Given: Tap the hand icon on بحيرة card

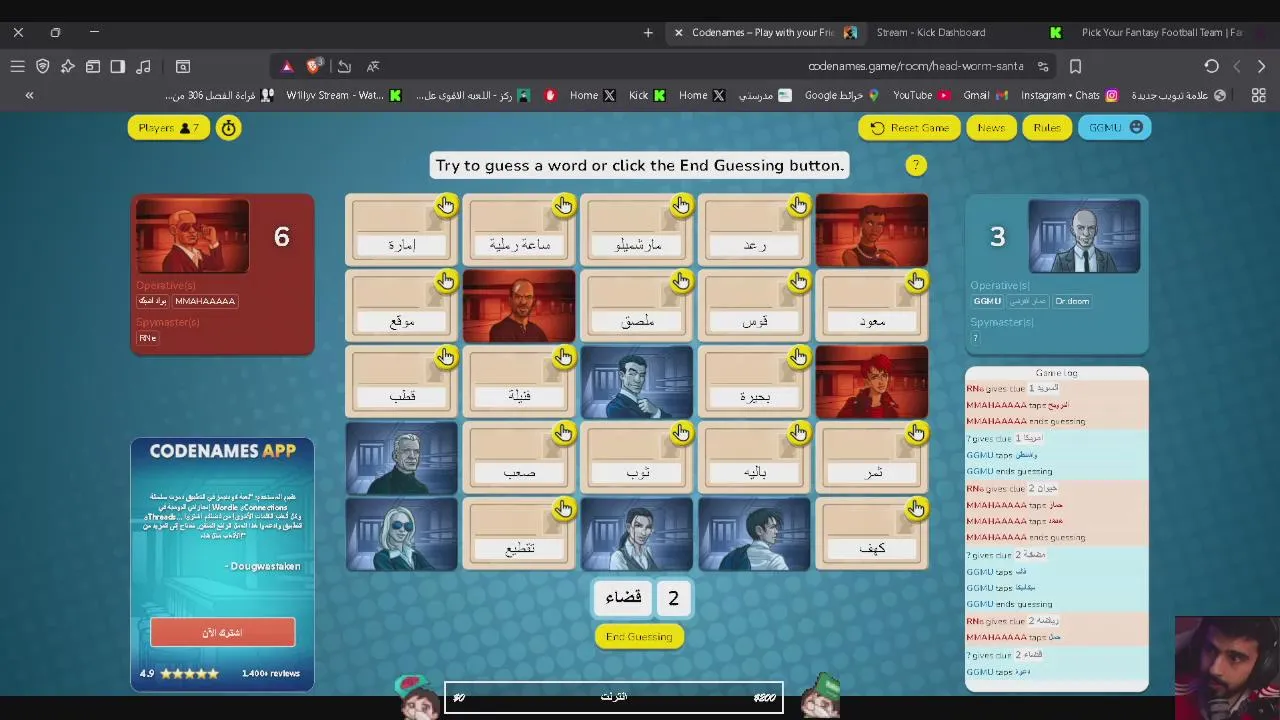Looking at the screenshot, I should 798,358.
